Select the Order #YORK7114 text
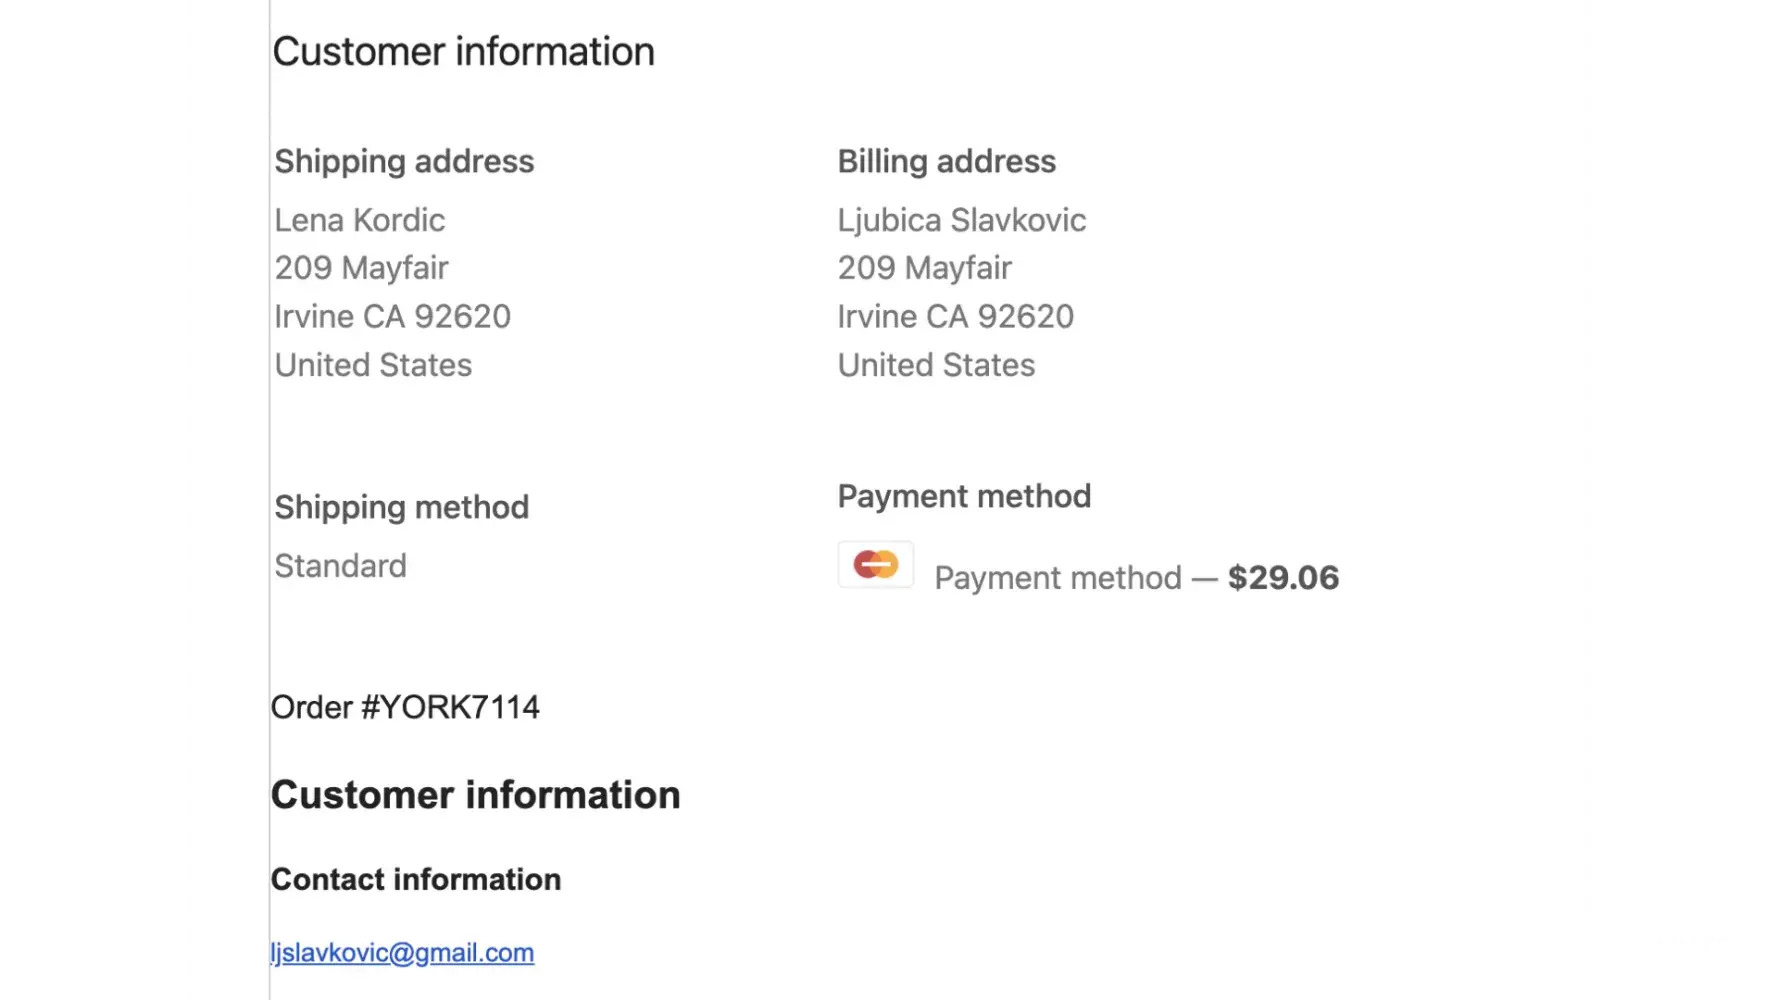 pyautogui.click(x=405, y=708)
